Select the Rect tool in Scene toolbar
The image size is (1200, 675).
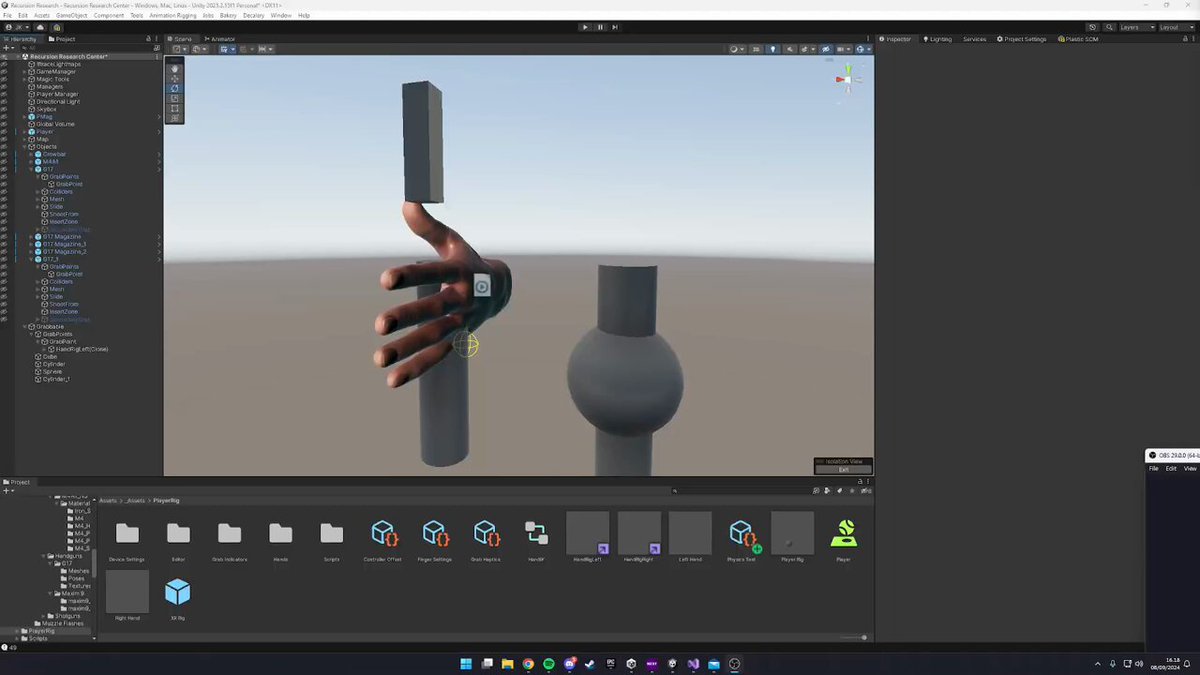pos(175,108)
